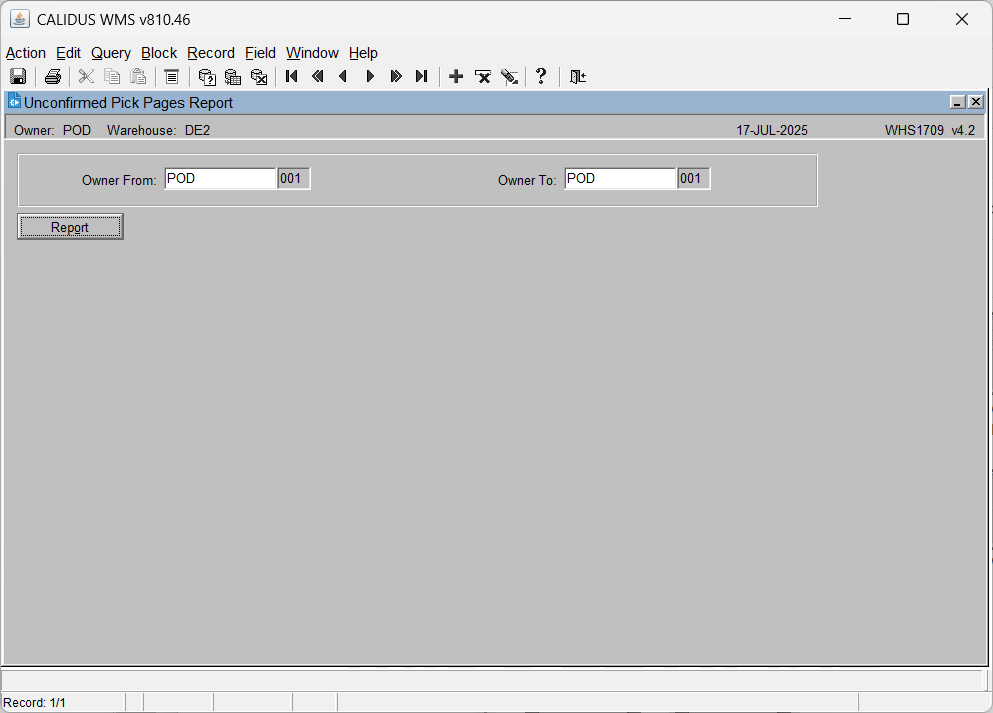Click the Java application icon in title bar

pyautogui.click(x=20, y=19)
